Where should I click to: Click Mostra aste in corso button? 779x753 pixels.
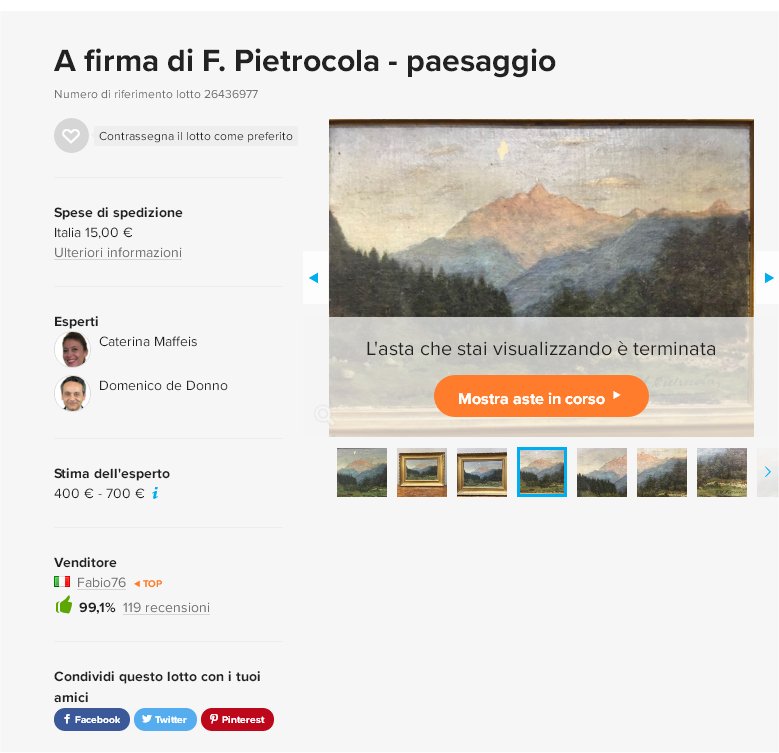[541, 396]
